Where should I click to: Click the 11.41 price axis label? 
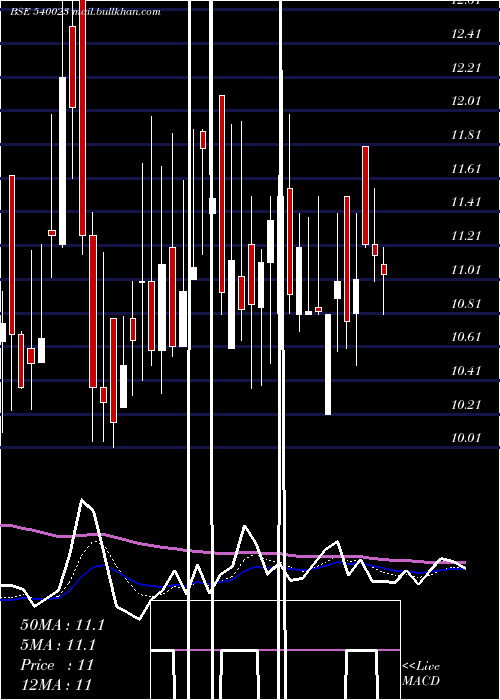pos(466,202)
